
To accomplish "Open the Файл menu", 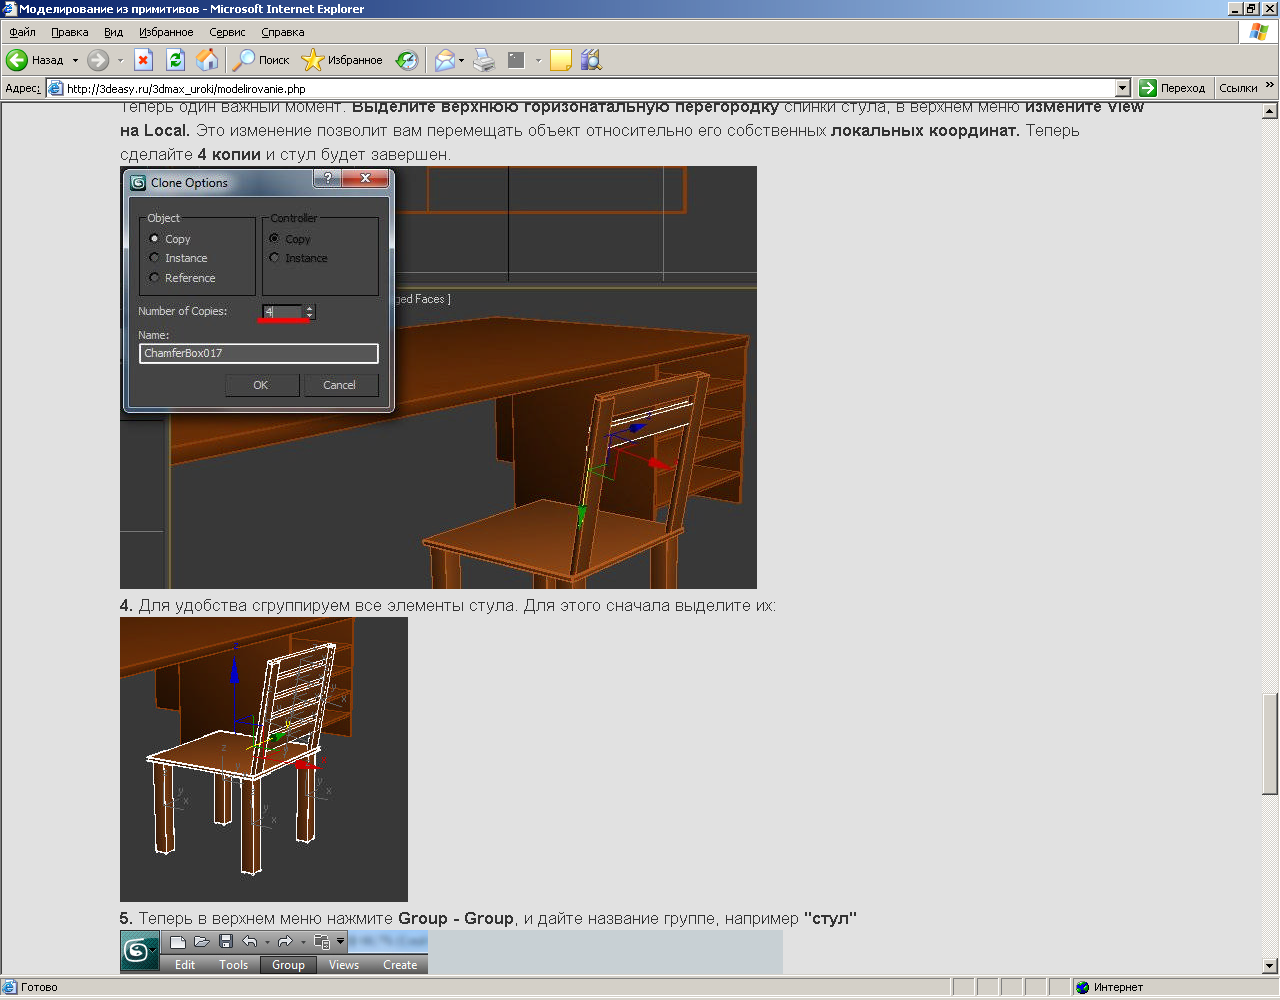I will click(x=22, y=32).
